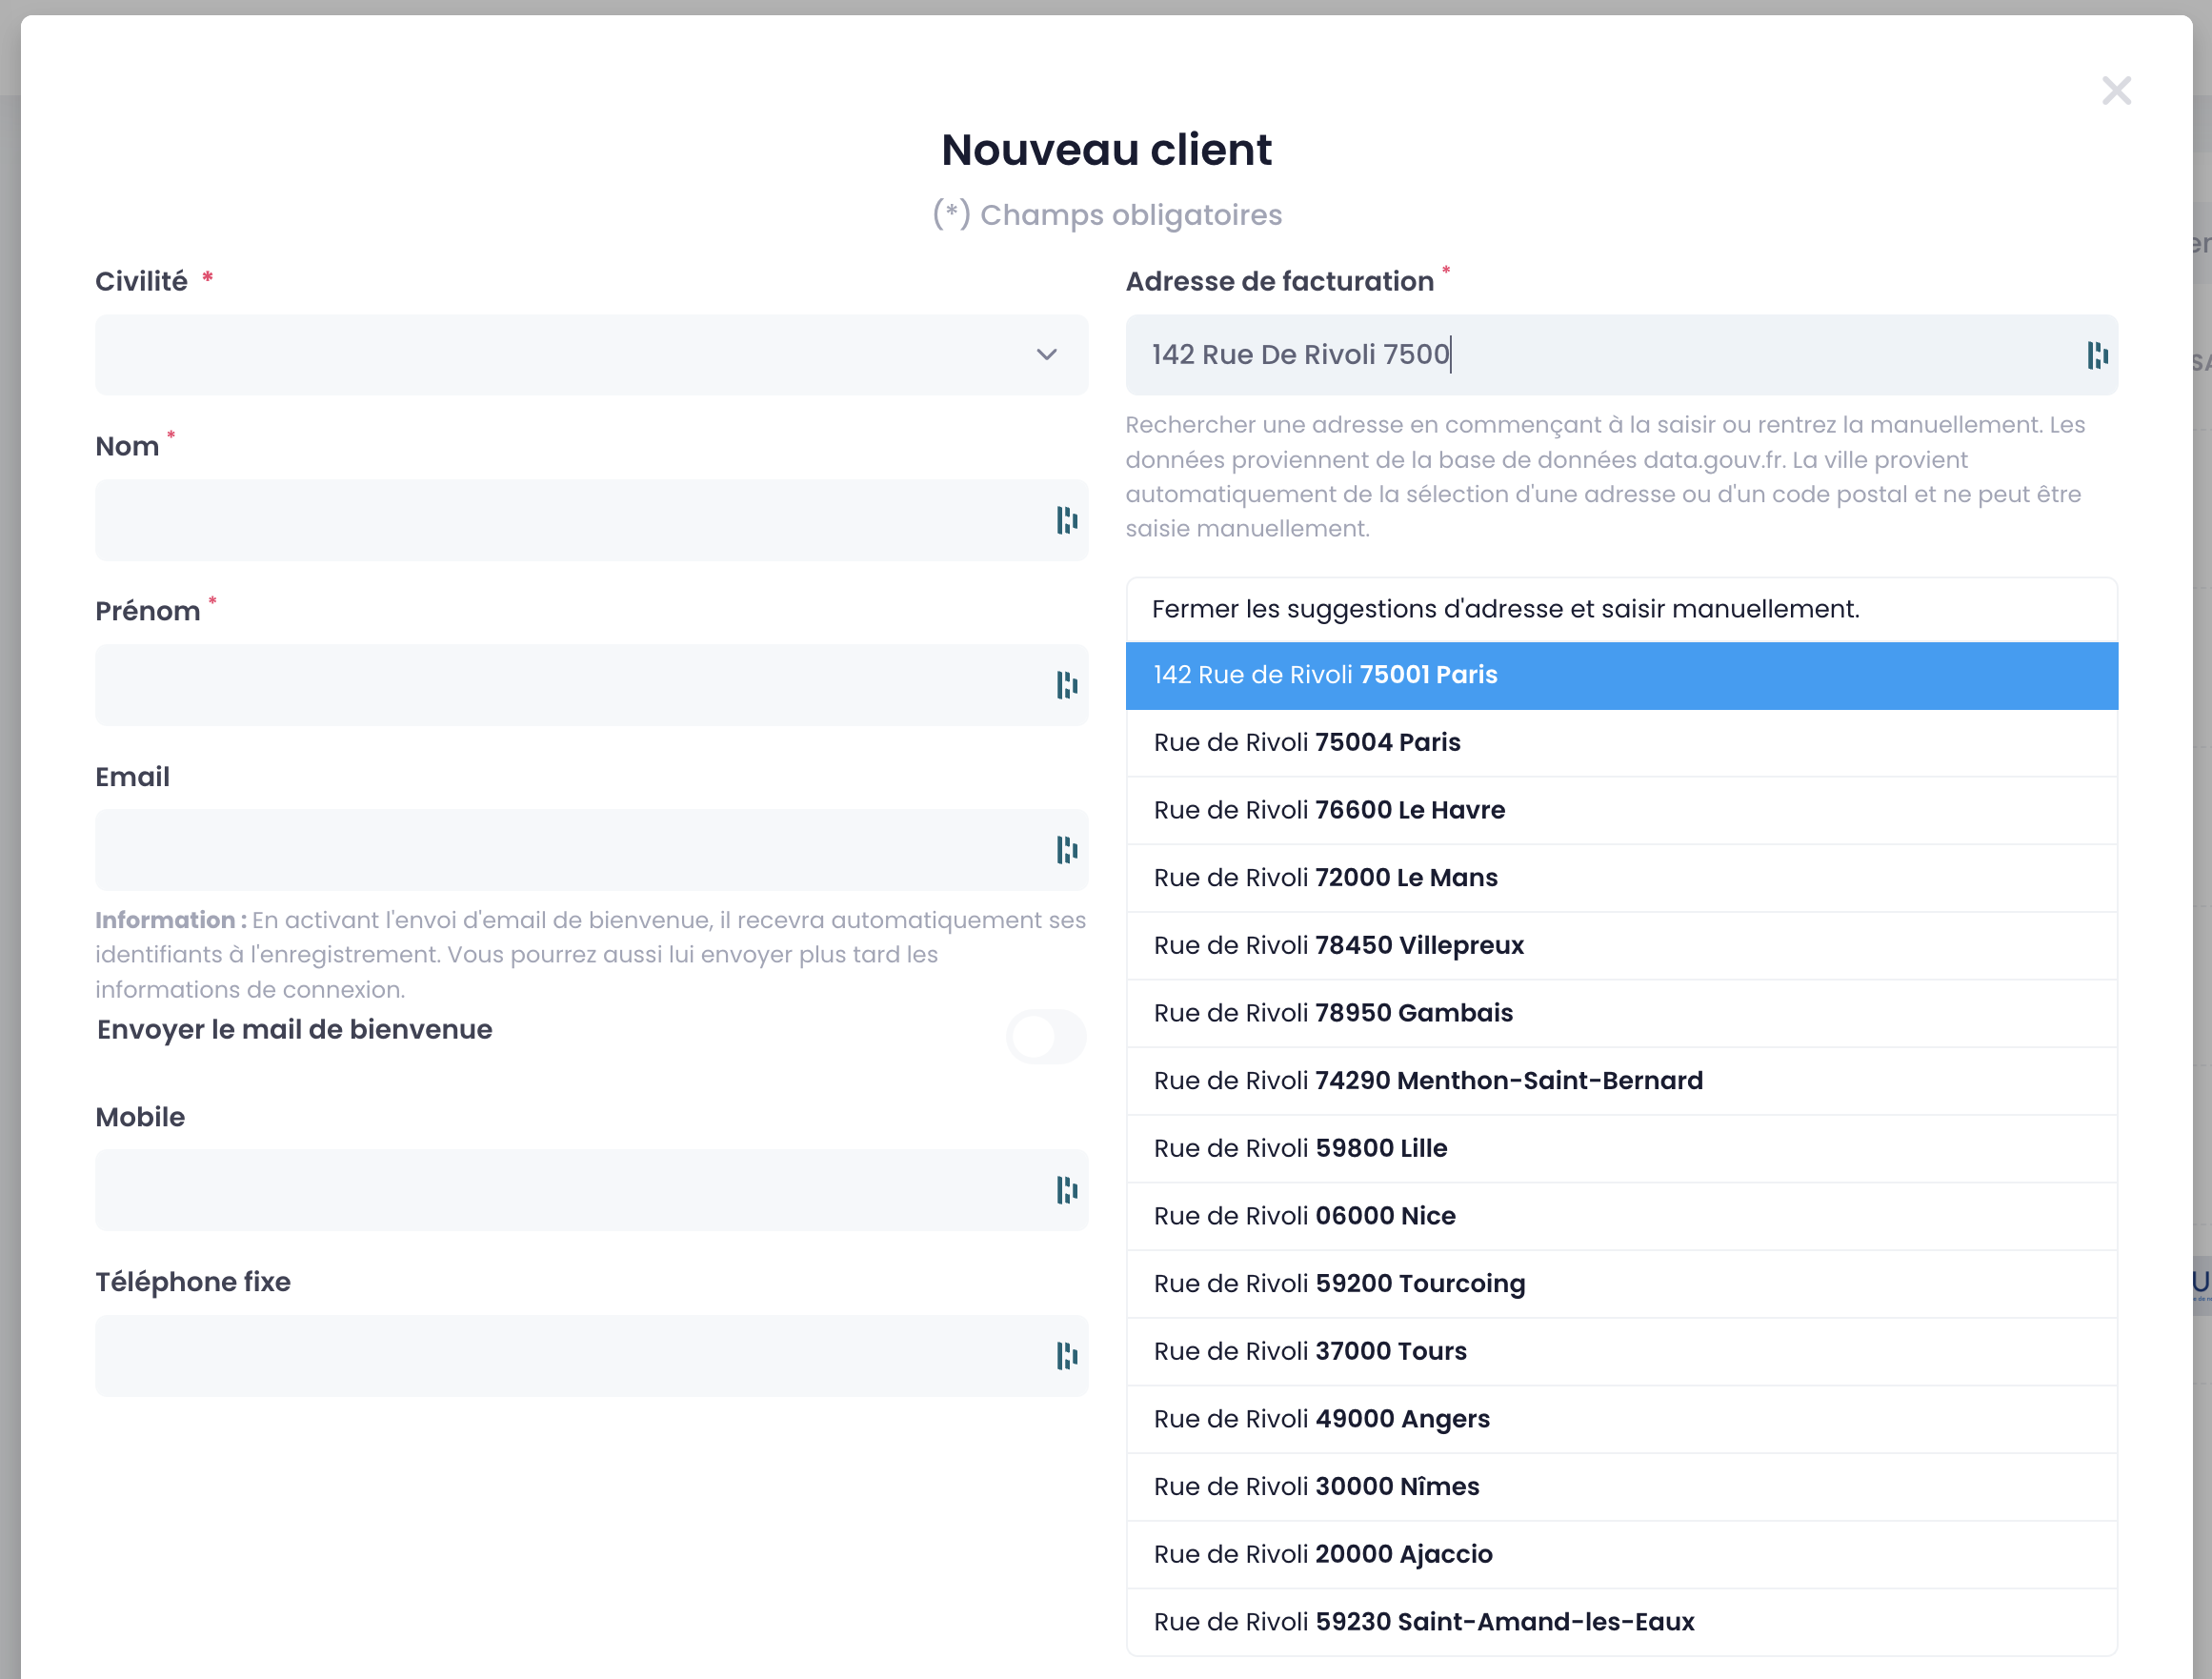Select 142 Rue de Rivoli 75001 Paris suggestion
The height and width of the screenshot is (1679, 2212).
pos(1620,675)
